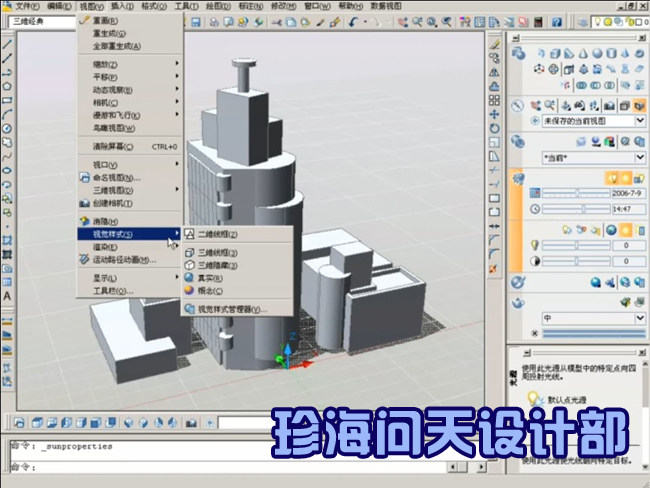Open the 中 render preset dropdown

pos(640,318)
